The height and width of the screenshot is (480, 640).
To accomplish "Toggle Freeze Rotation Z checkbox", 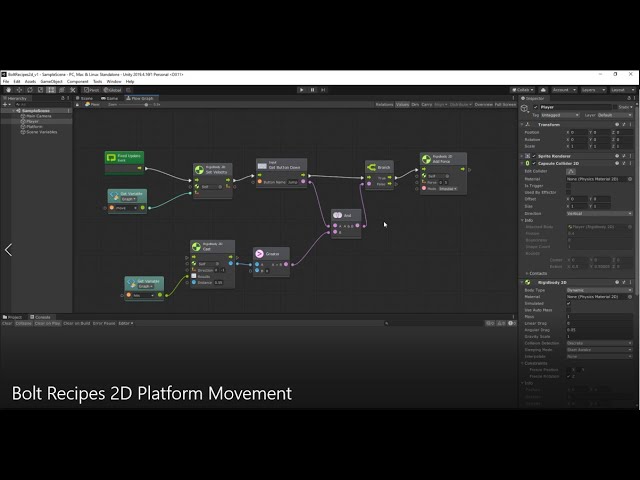I will tap(569, 376).
